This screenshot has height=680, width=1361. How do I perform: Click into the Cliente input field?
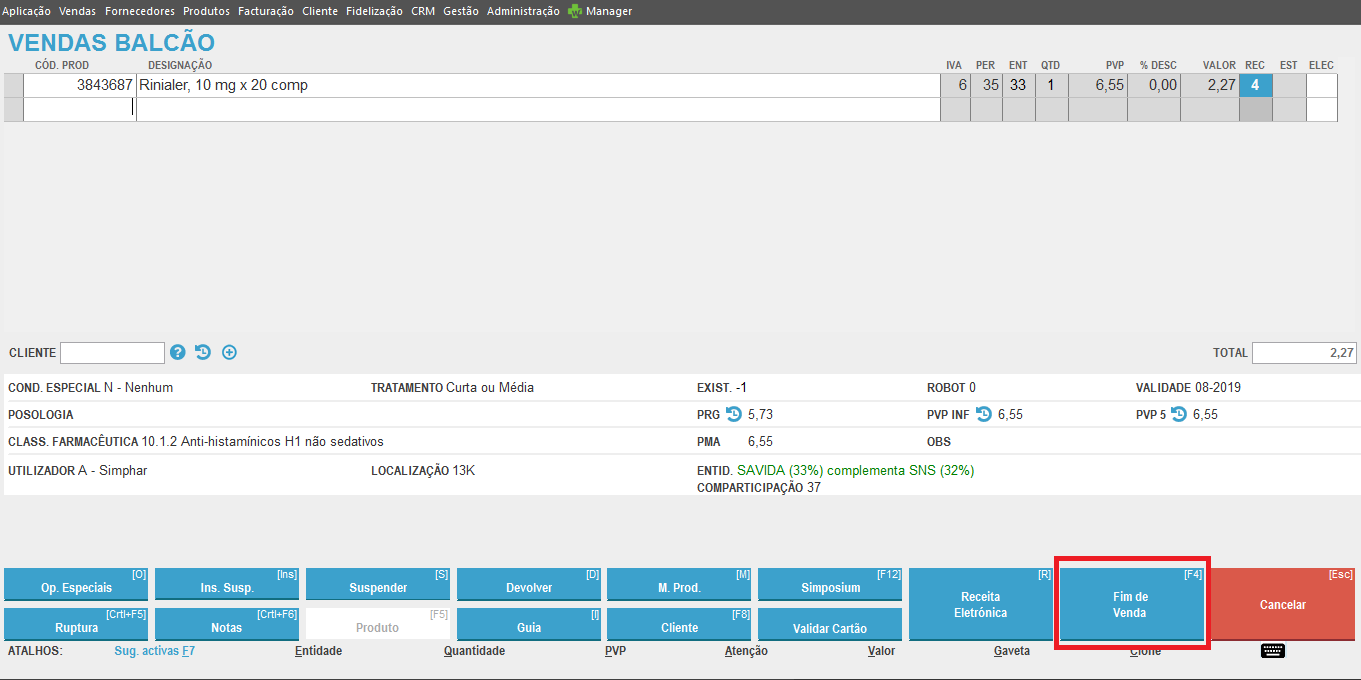112,353
